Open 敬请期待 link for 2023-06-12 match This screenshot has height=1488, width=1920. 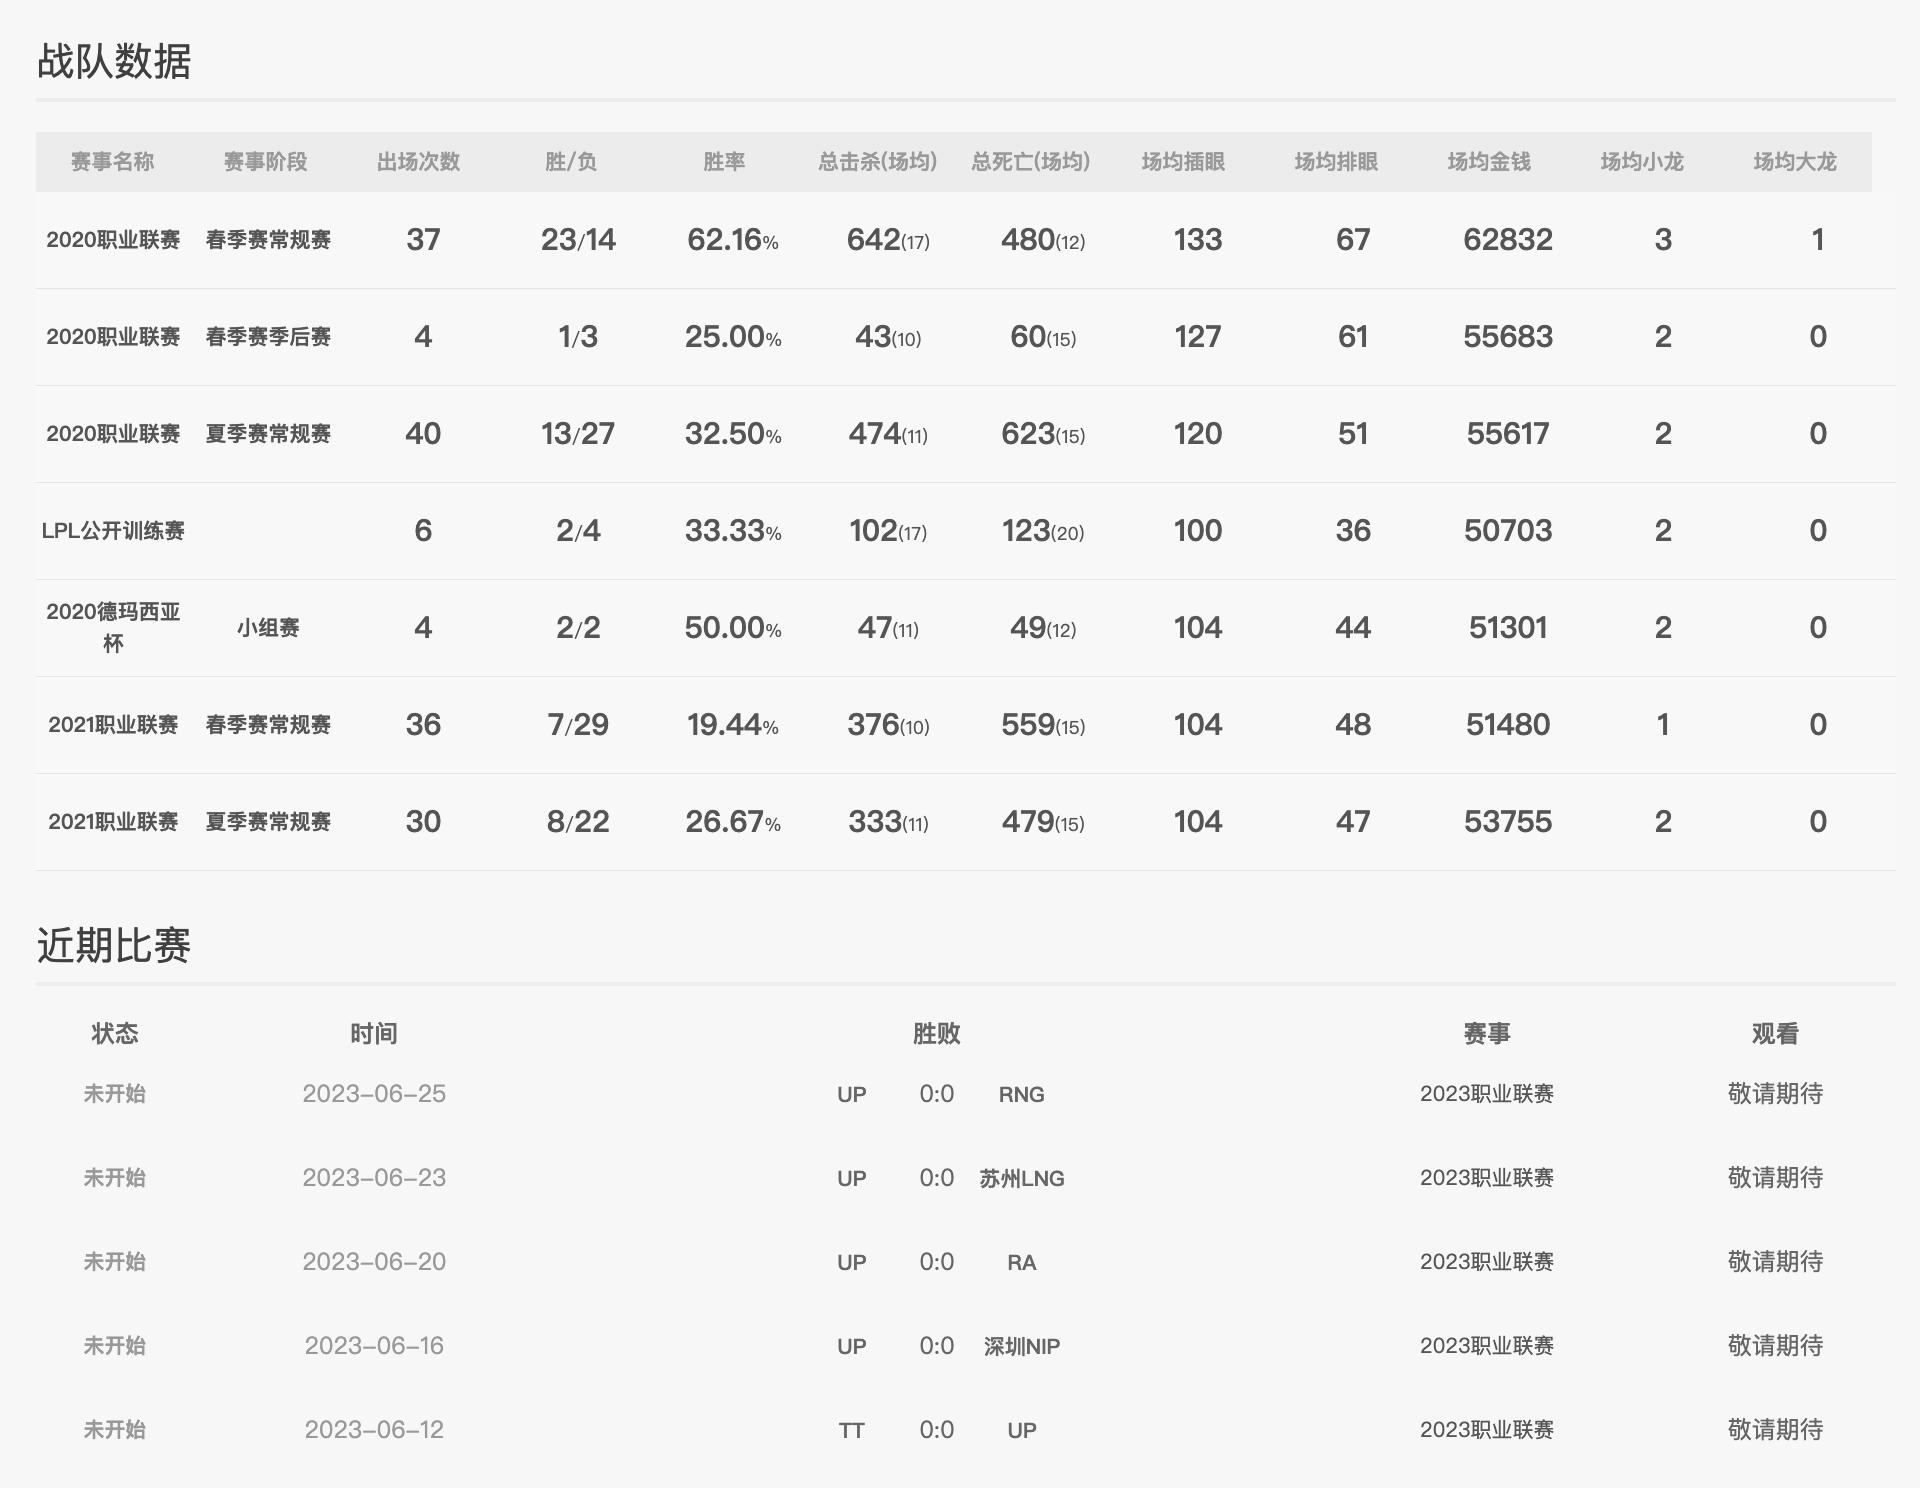pos(1775,1430)
